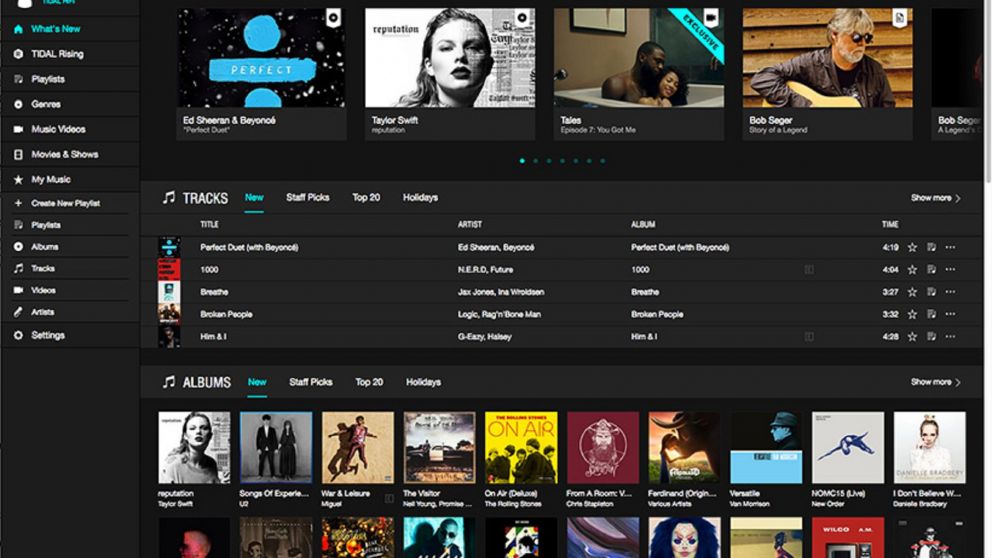
Task: Add Breathe to playlist icon
Action: click(x=931, y=292)
